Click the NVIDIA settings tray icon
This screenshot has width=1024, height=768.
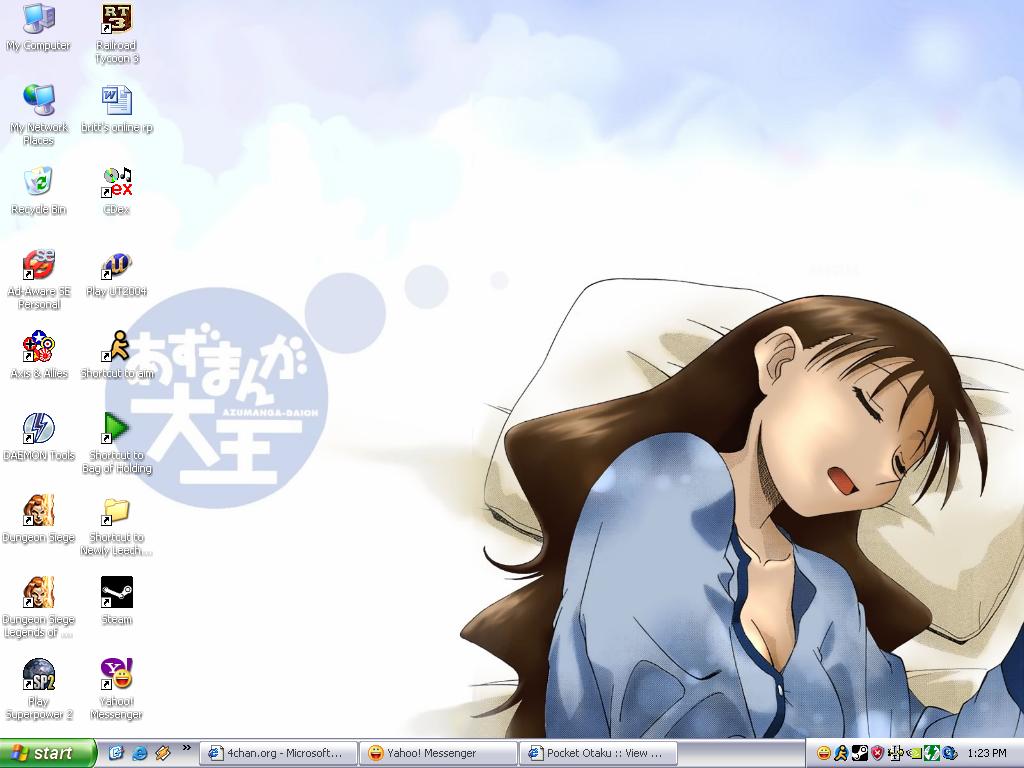point(914,753)
